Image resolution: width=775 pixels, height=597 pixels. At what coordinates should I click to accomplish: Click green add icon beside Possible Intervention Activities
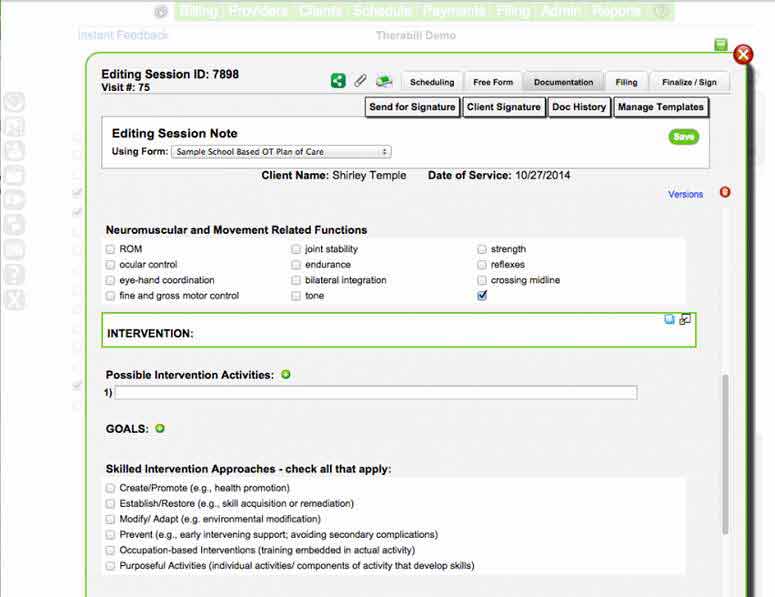pyautogui.click(x=286, y=375)
